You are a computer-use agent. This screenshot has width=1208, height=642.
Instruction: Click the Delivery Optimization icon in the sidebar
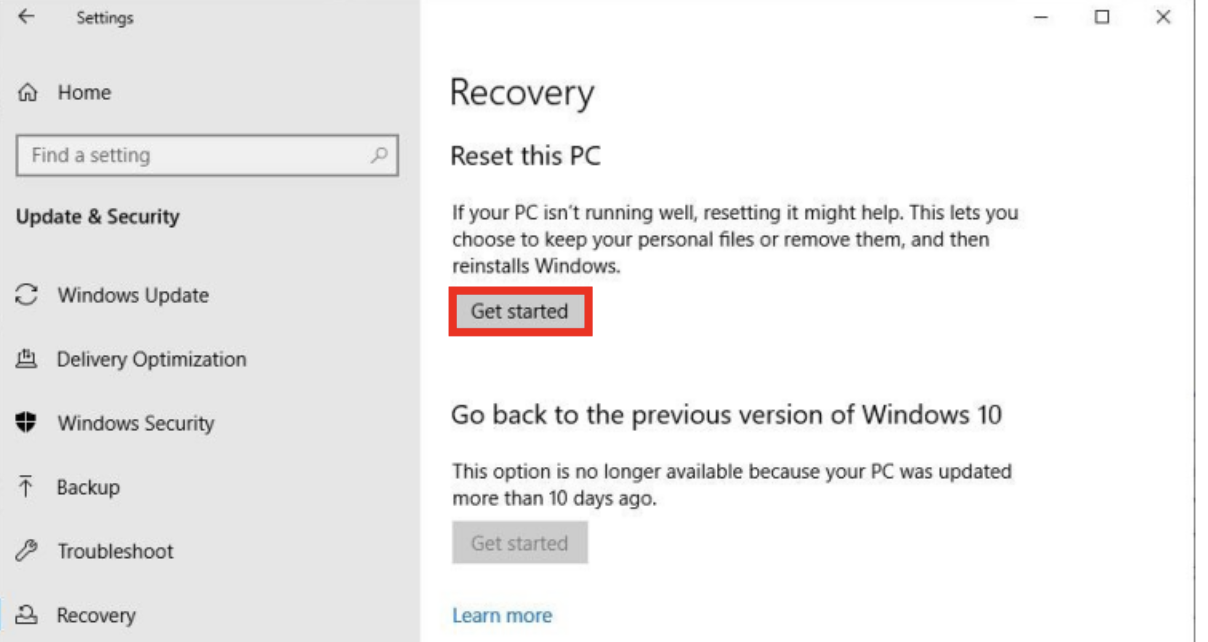(x=28, y=359)
